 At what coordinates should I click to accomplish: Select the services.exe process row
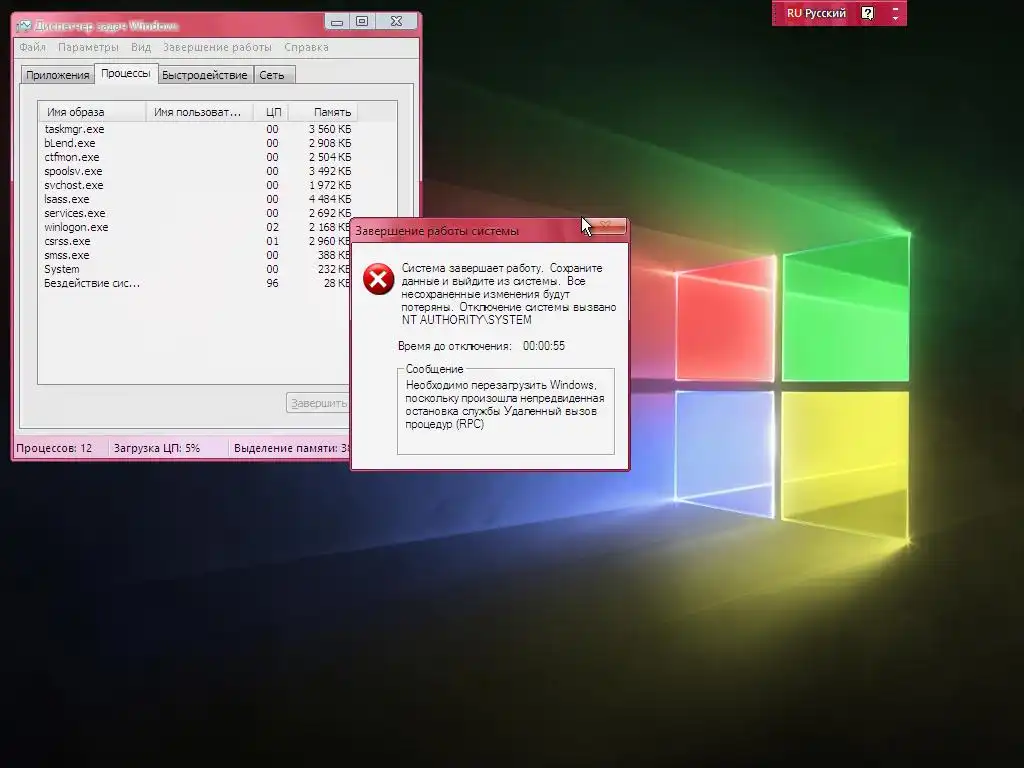tap(197, 214)
